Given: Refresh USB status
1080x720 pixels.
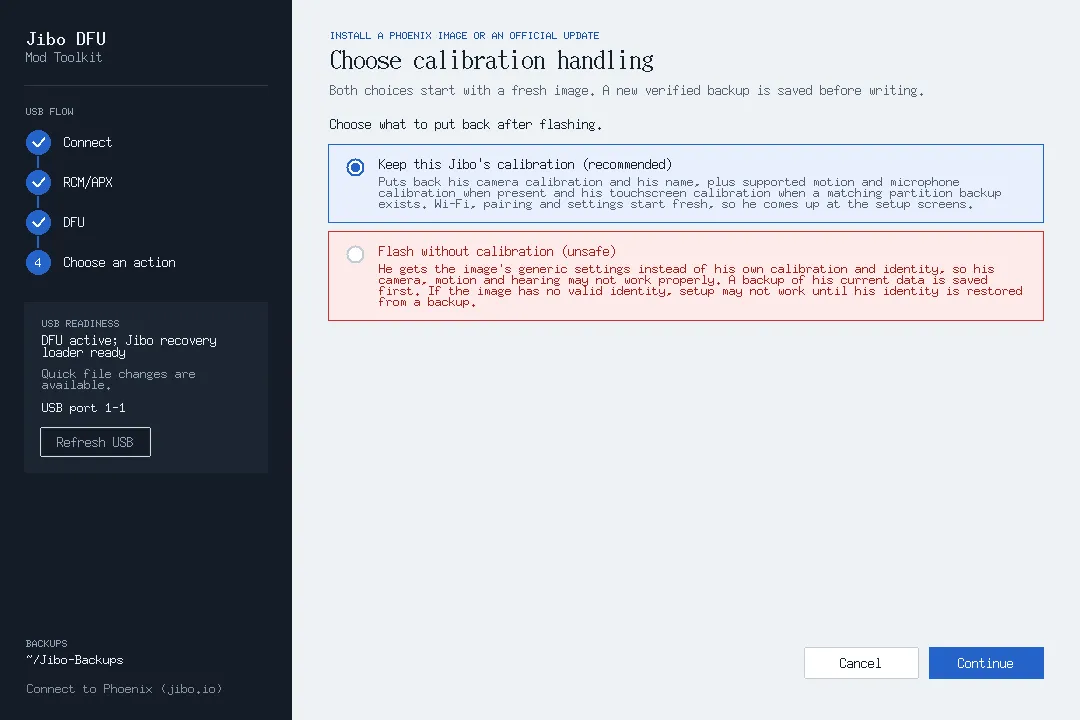Looking at the screenshot, I should (x=95, y=442).
